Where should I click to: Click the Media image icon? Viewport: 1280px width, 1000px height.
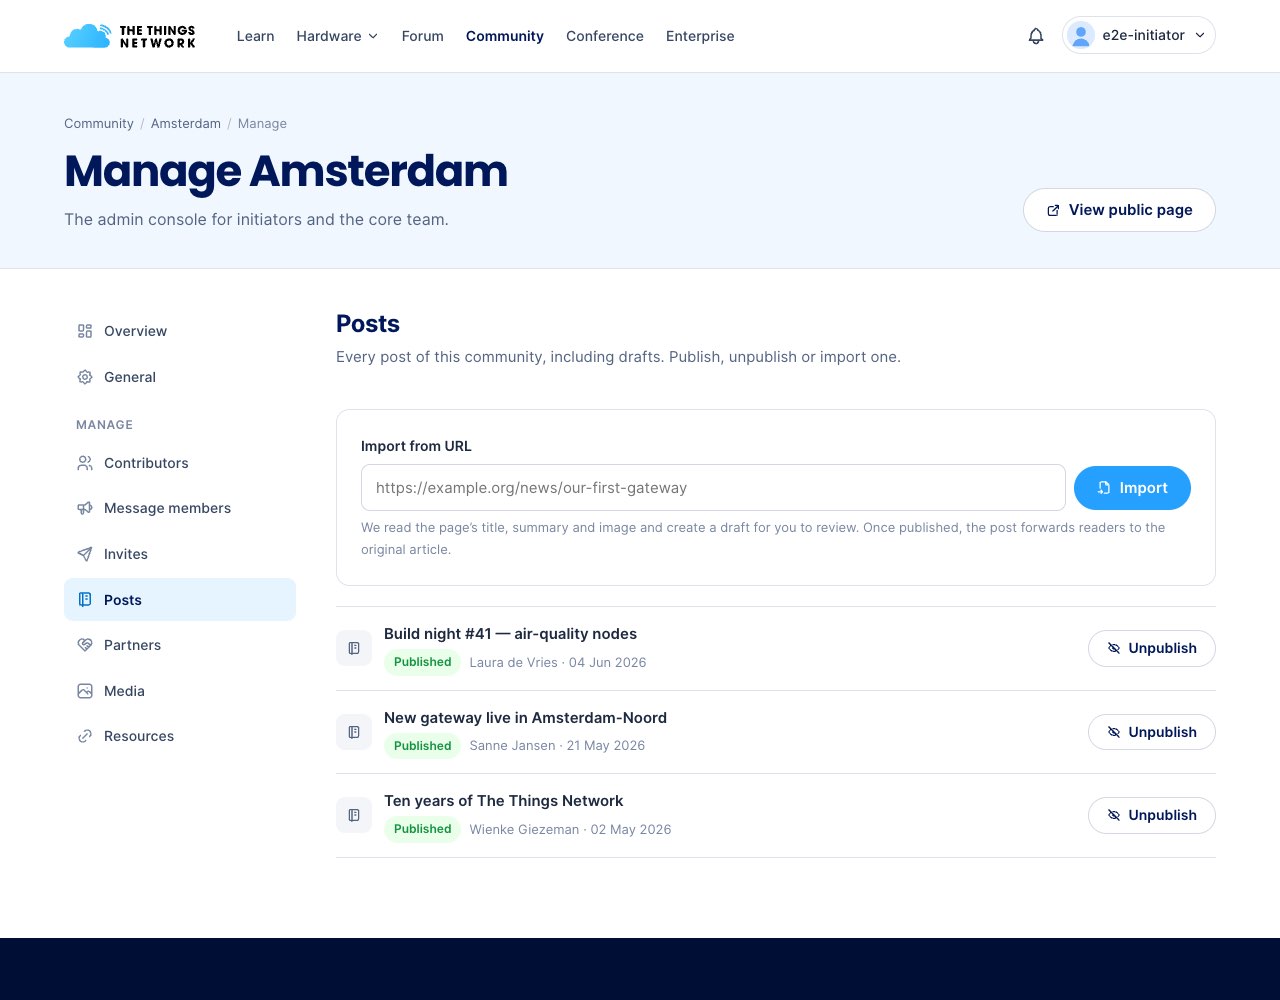point(85,691)
